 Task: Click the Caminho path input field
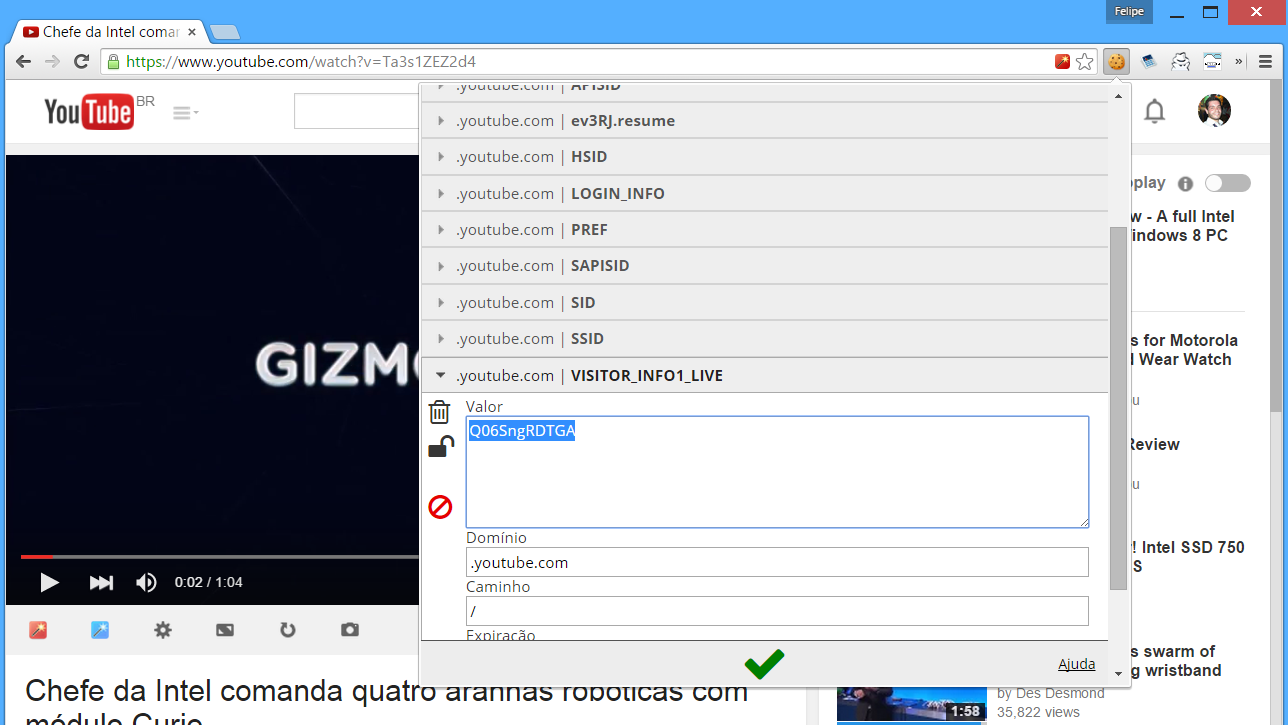(x=777, y=611)
